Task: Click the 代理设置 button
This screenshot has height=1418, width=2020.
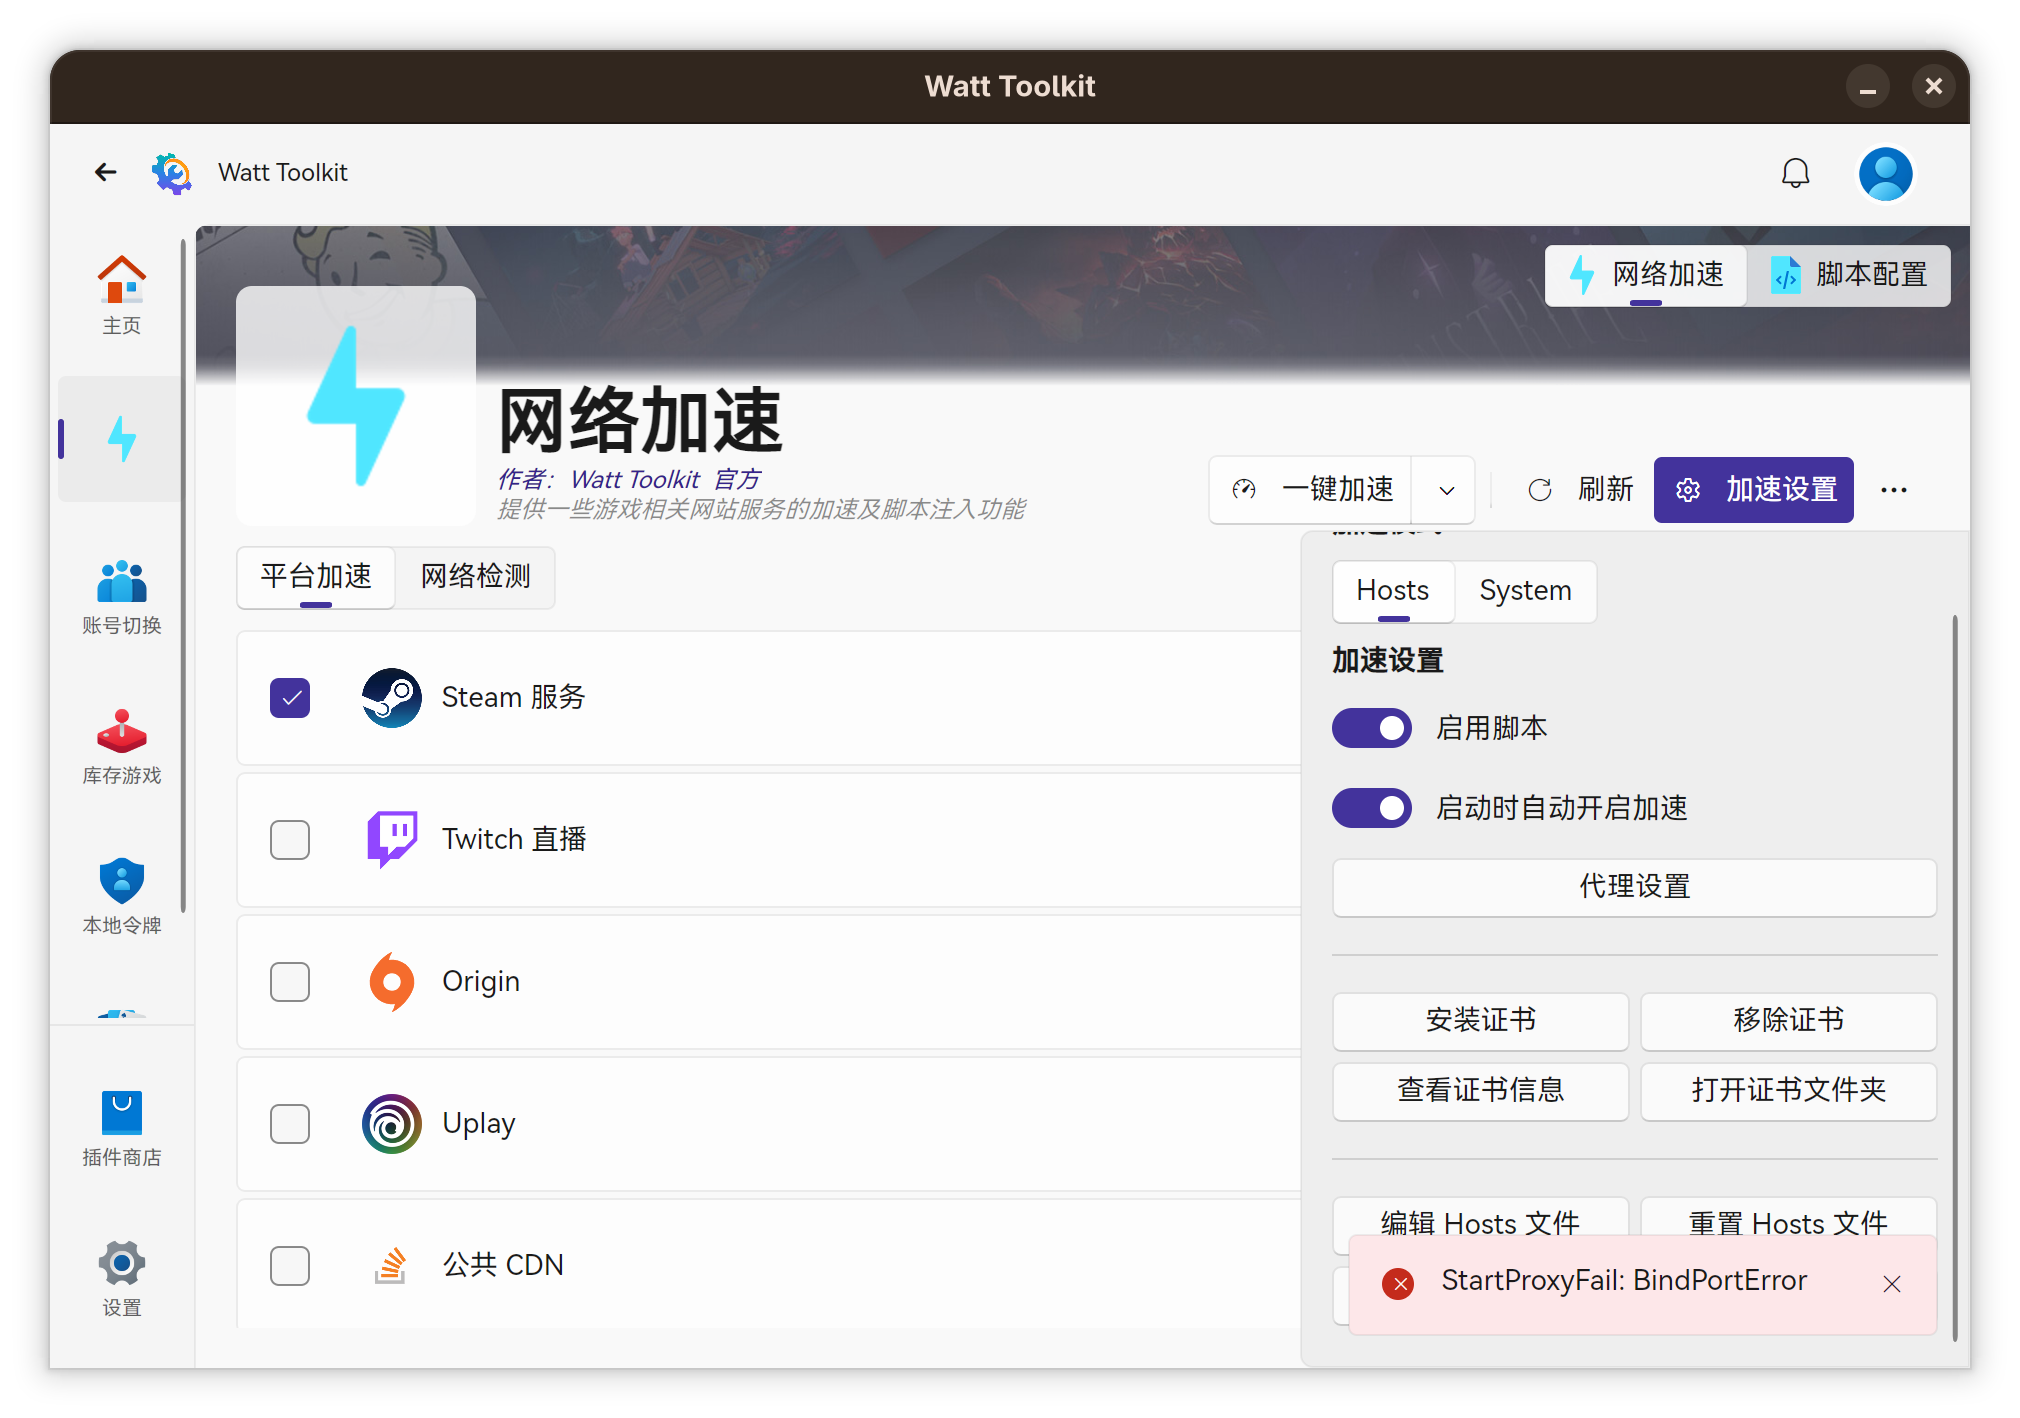Action: [1634, 887]
